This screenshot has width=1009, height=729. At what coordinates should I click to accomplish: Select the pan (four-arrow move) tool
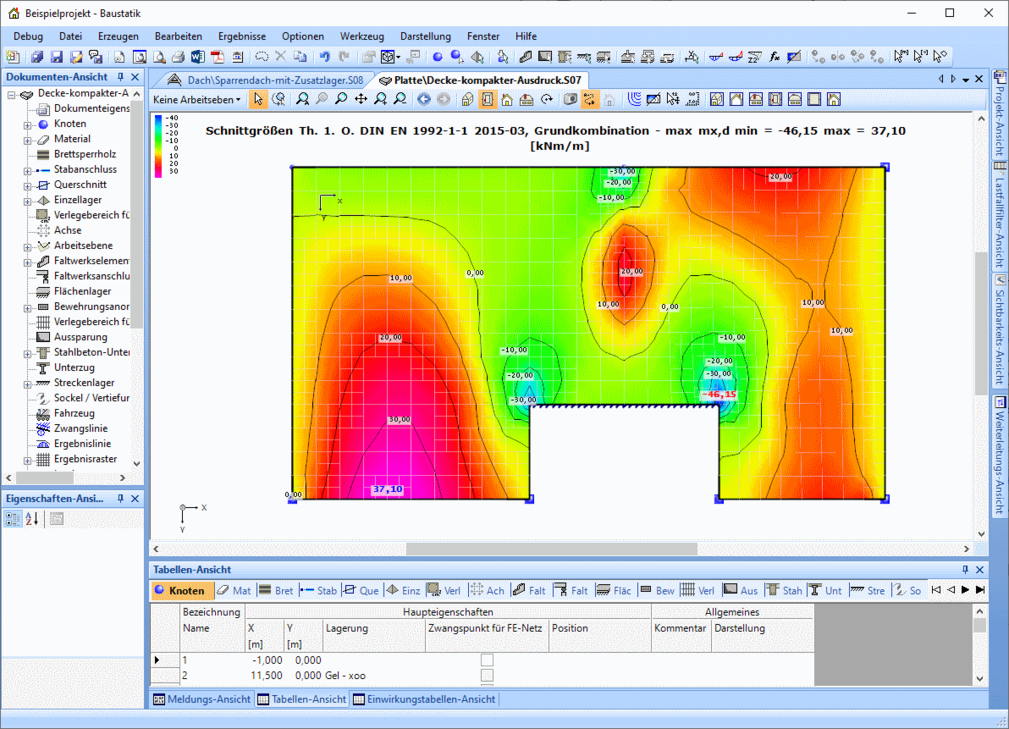[361, 99]
